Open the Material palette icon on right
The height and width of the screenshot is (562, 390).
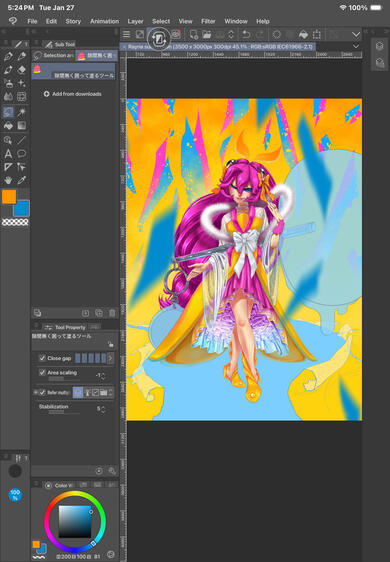coord(380,63)
